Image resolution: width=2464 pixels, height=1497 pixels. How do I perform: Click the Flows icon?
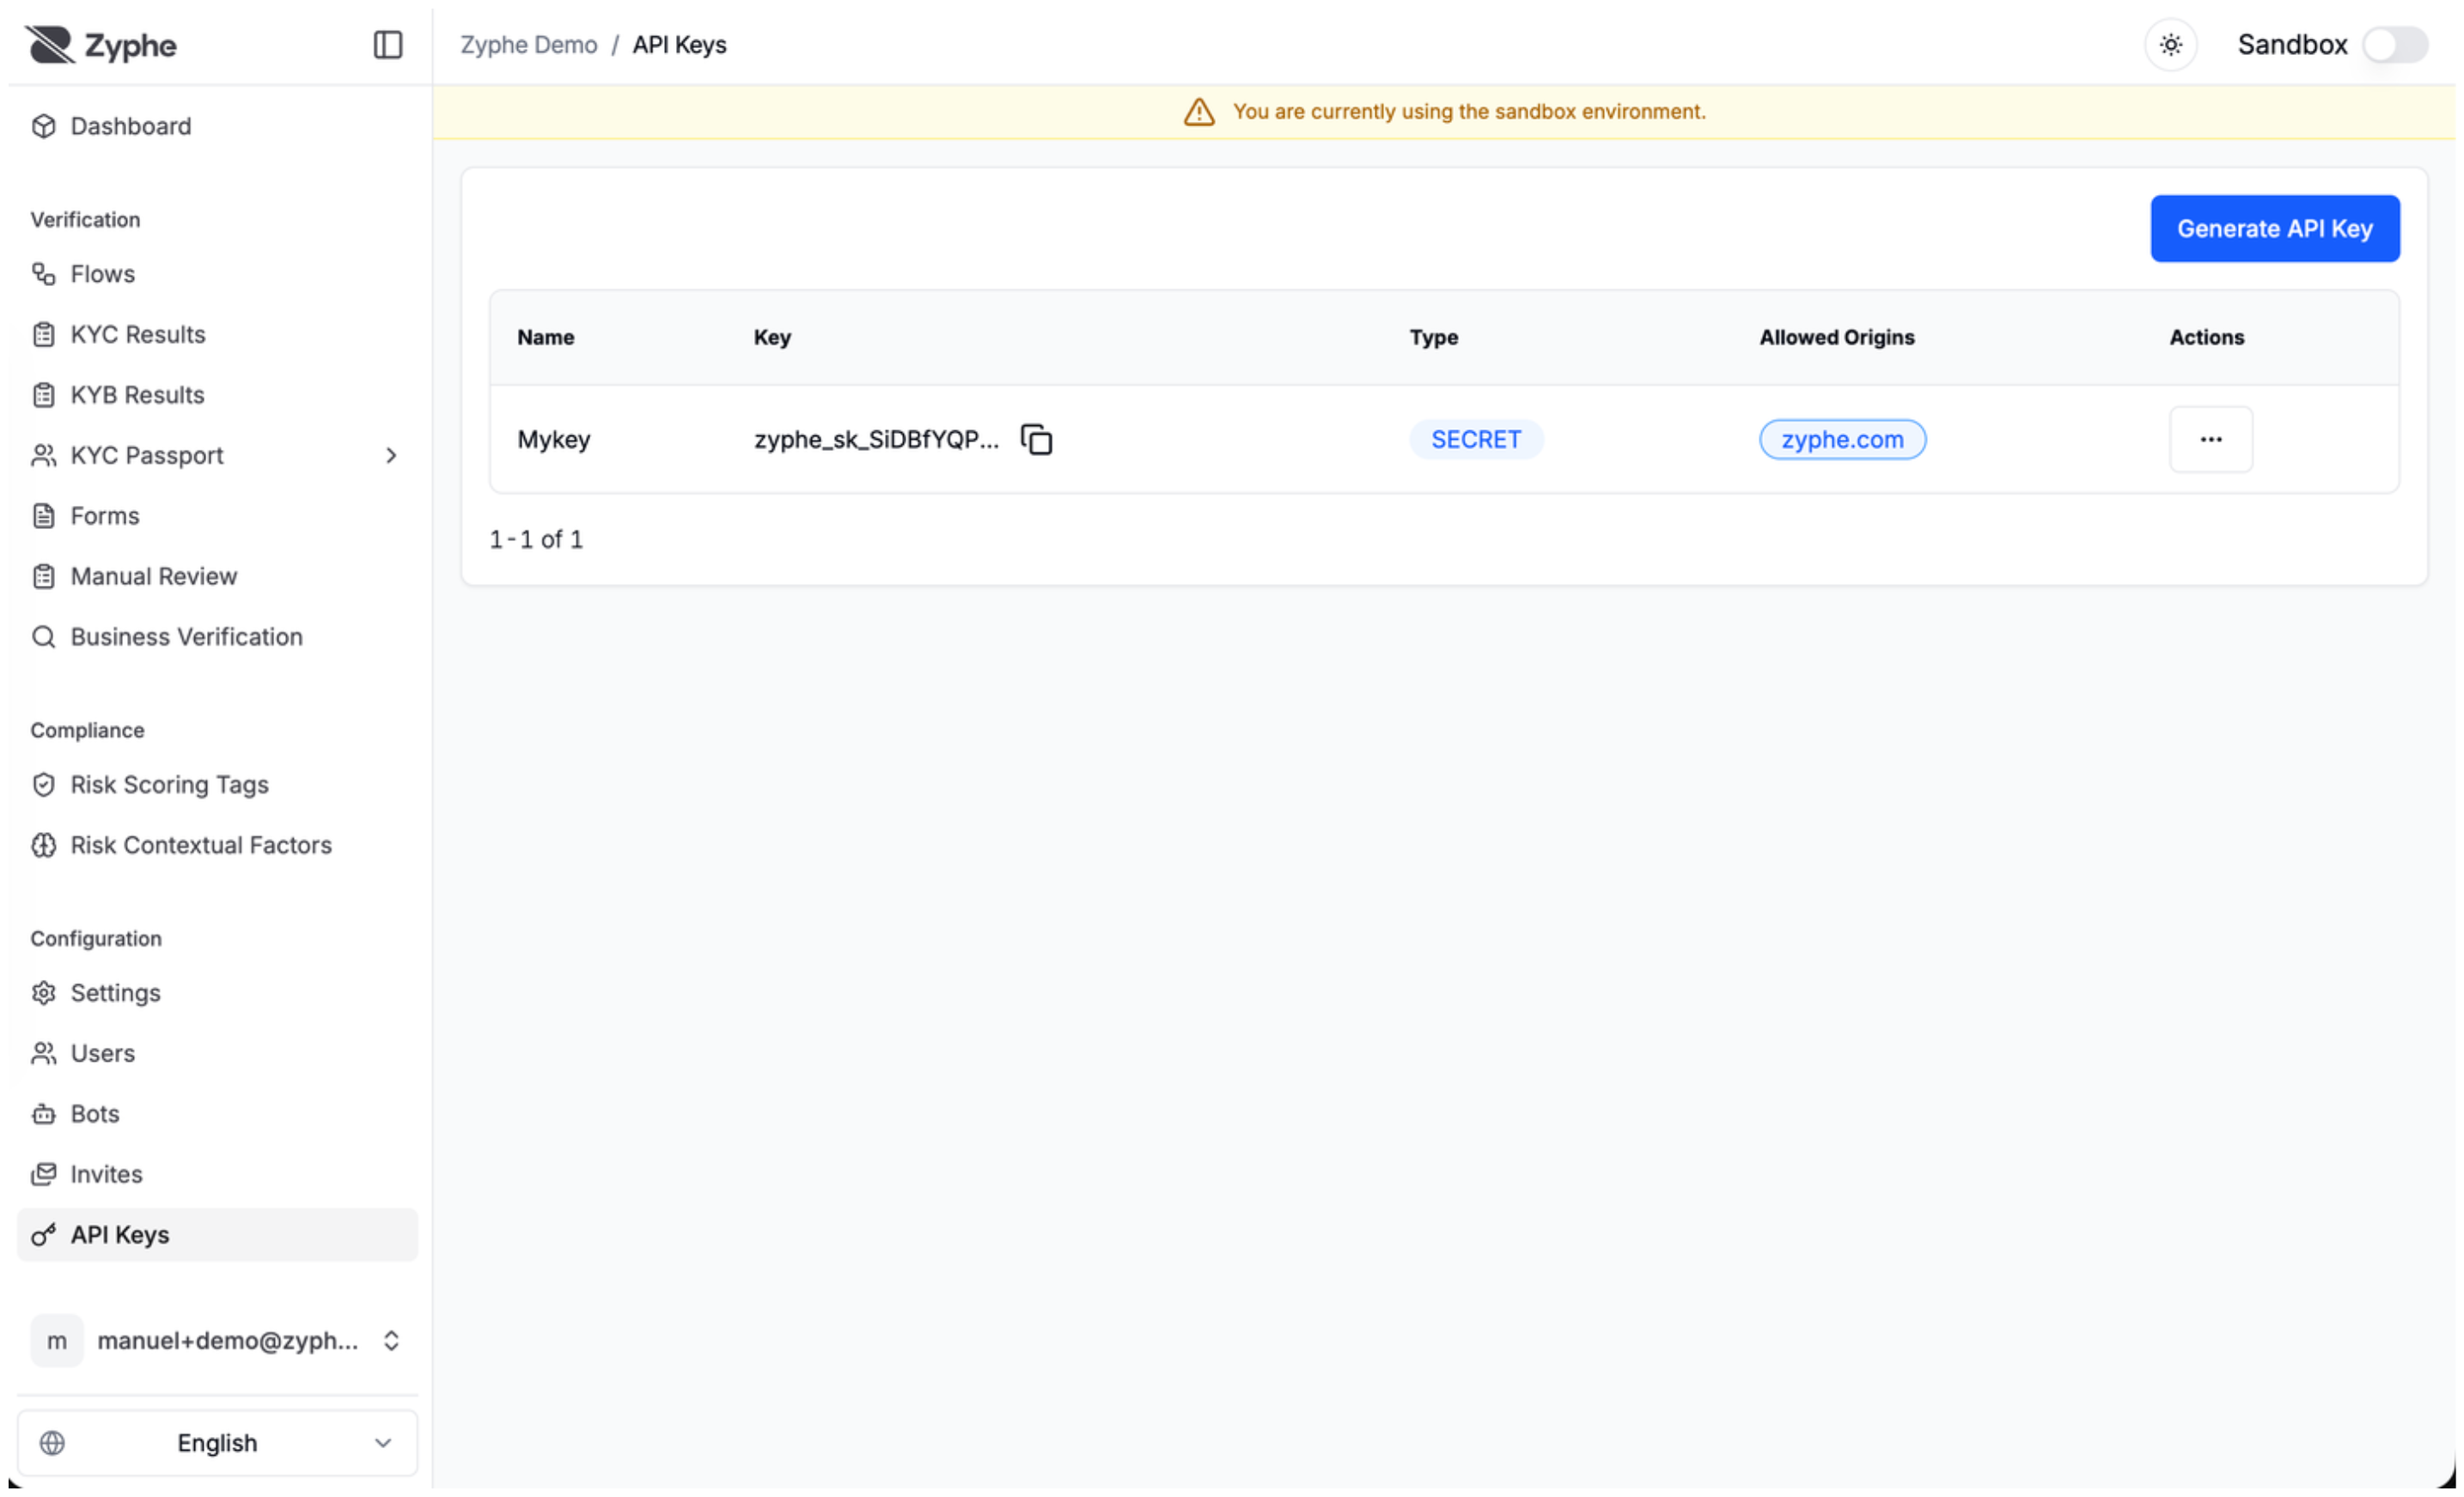[43, 274]
